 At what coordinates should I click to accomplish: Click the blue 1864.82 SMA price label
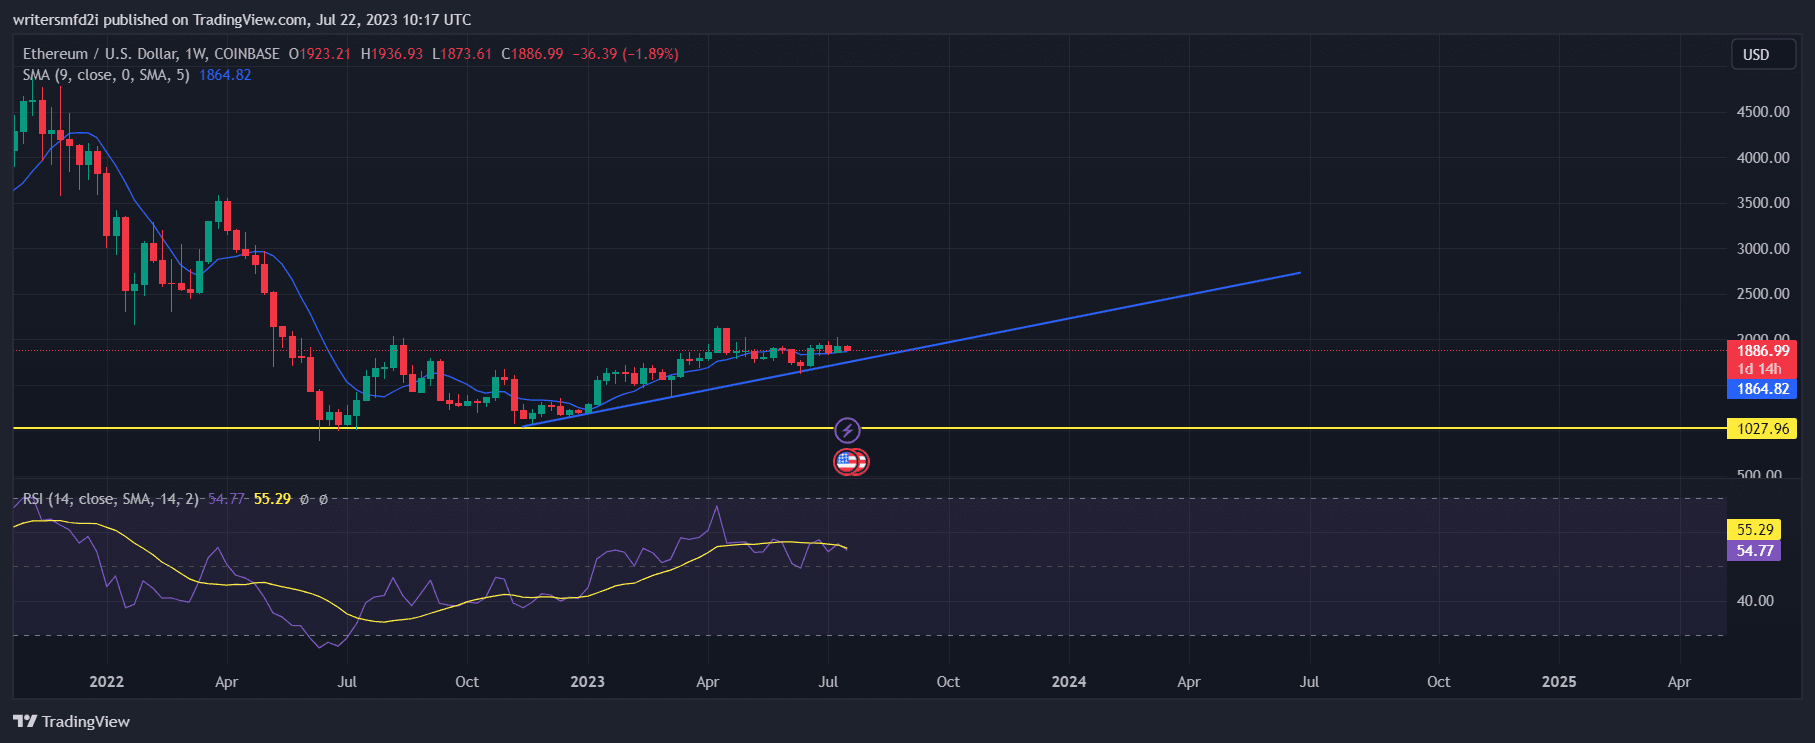click(x=1761, y=389)
